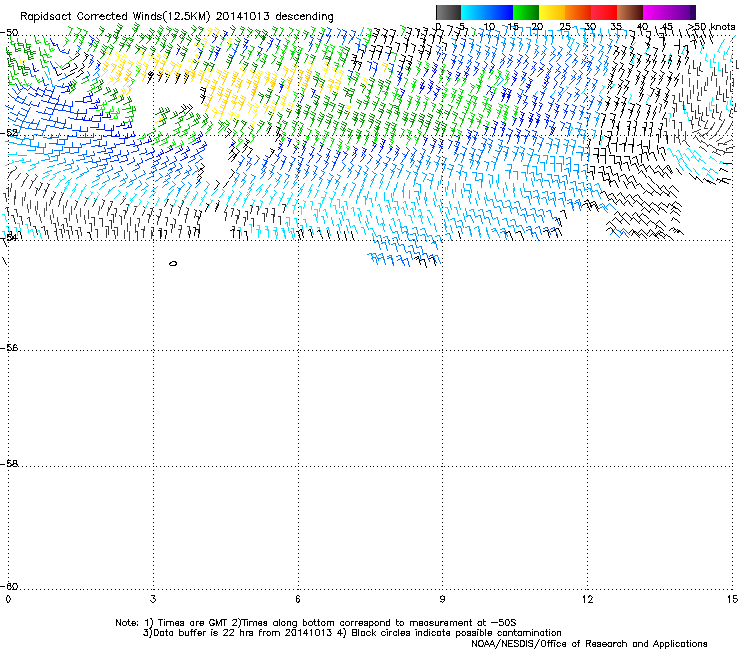Click the '0' label on the bottom axis
Screen dimensions: 740x650
click(x=8, y=599)
